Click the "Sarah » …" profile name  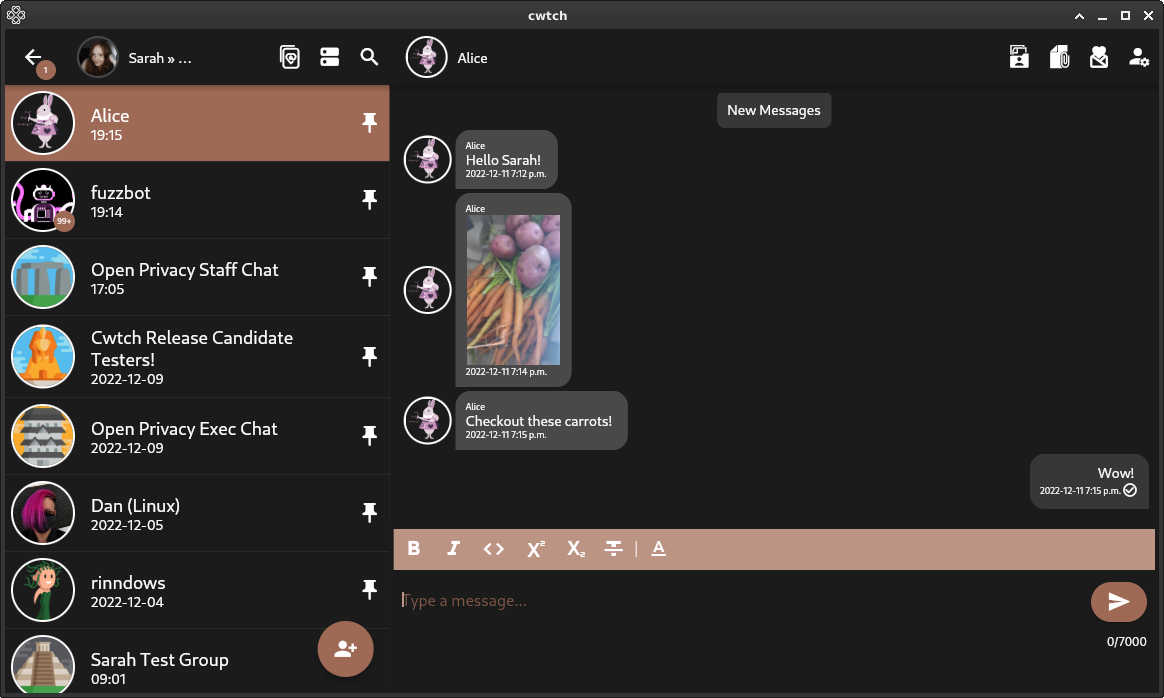click(160, 58)
